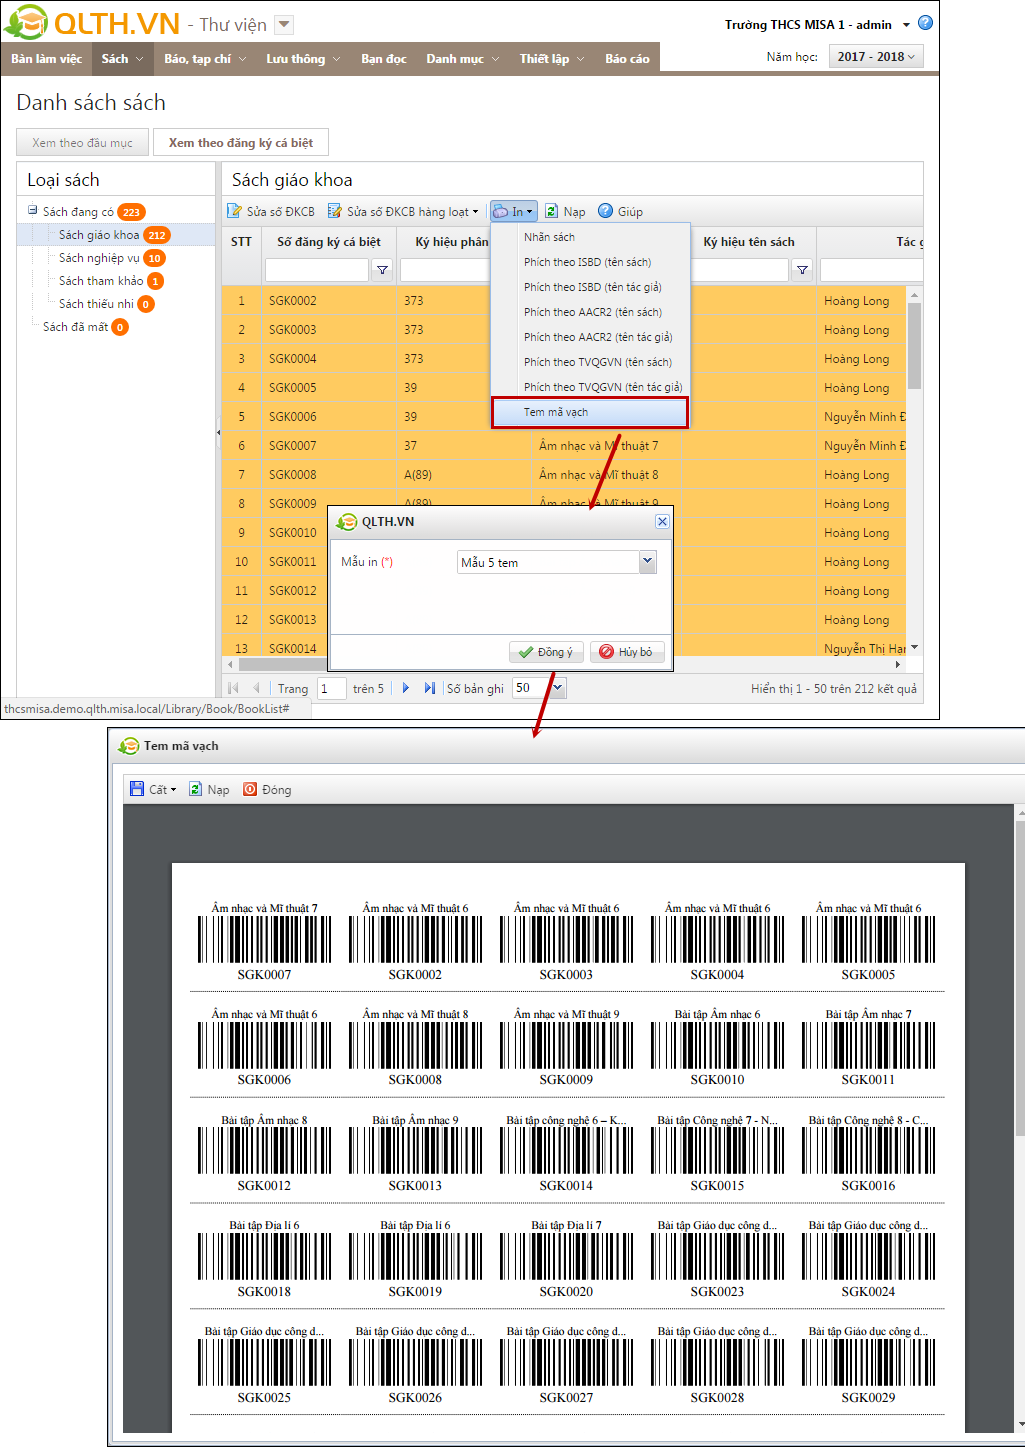Click the Đóng close icon in Tem mã vạch
Screen dimensions: 1025x1450
click(250, 789)
